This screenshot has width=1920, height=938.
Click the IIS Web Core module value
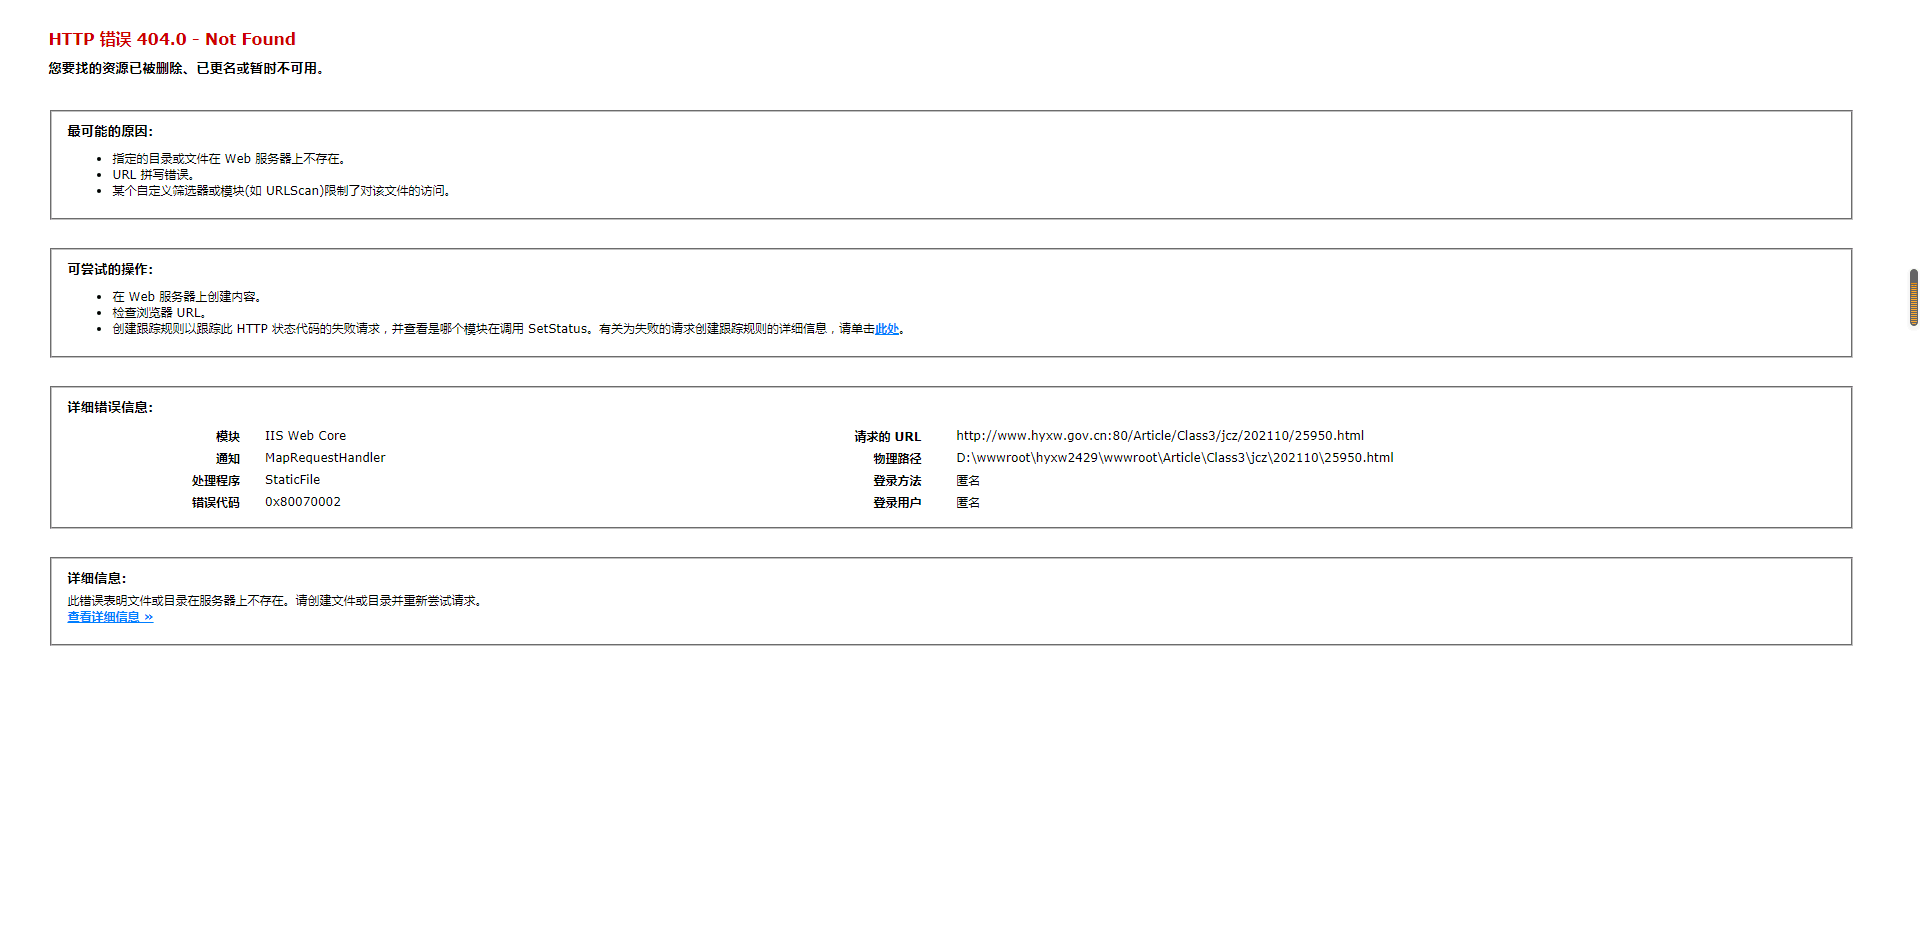[305, 436]
